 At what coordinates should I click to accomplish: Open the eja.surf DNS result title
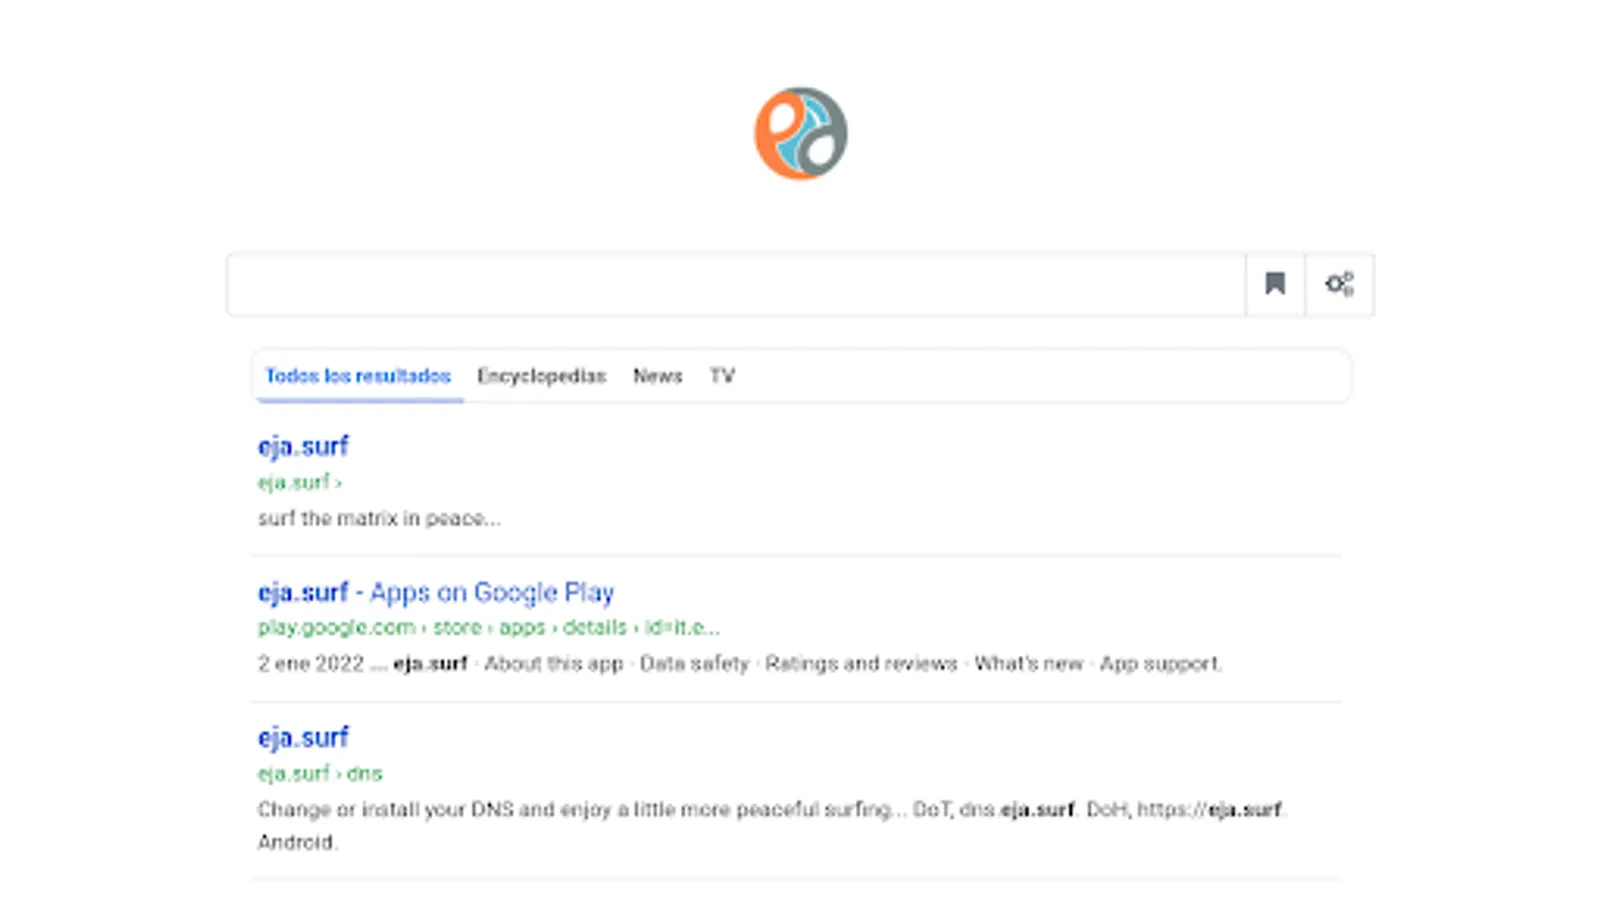[x=303, y=737]
